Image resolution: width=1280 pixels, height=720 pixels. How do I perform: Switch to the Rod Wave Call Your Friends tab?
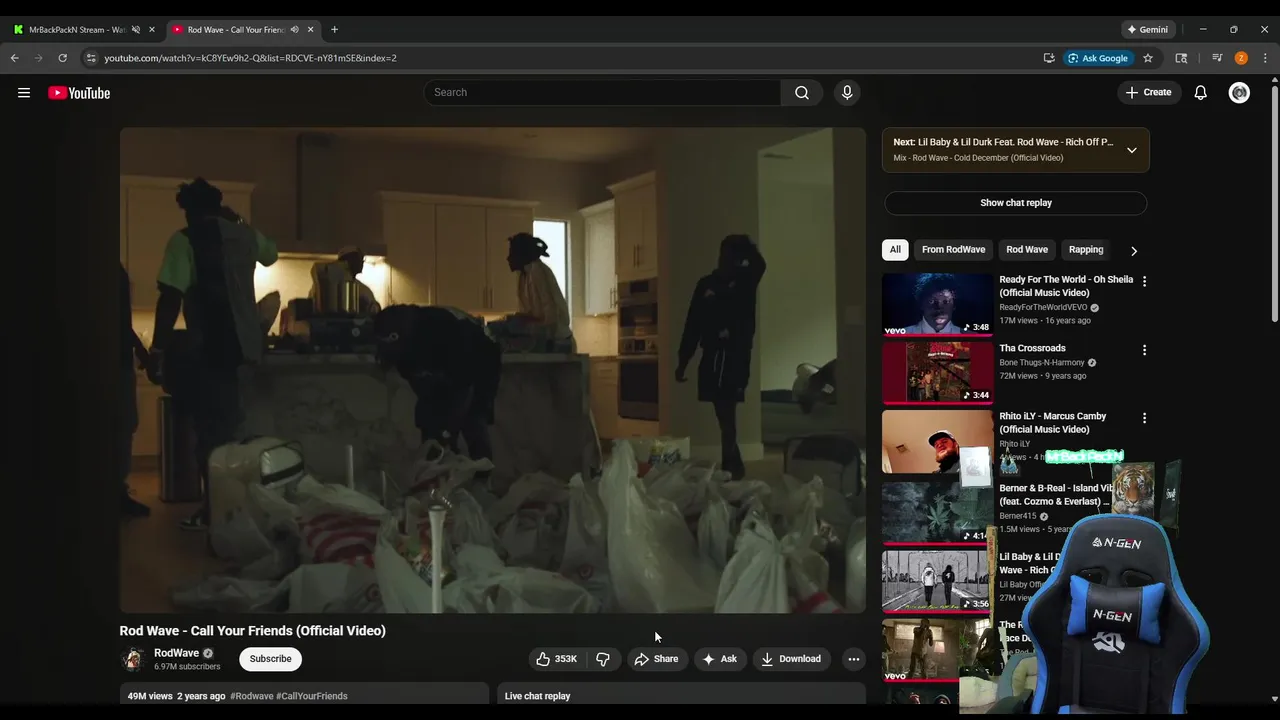[x=236, y=30]
